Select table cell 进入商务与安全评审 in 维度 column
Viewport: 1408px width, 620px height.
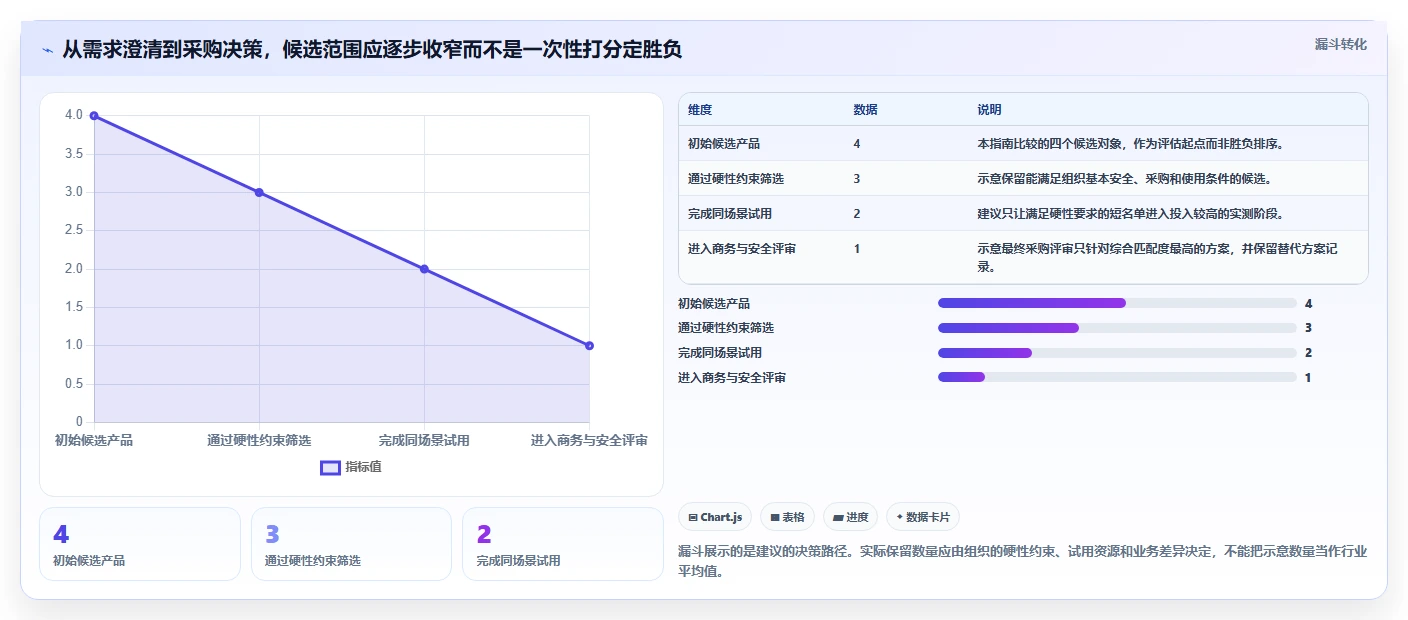pyautogui.click(x=742, y=248)
